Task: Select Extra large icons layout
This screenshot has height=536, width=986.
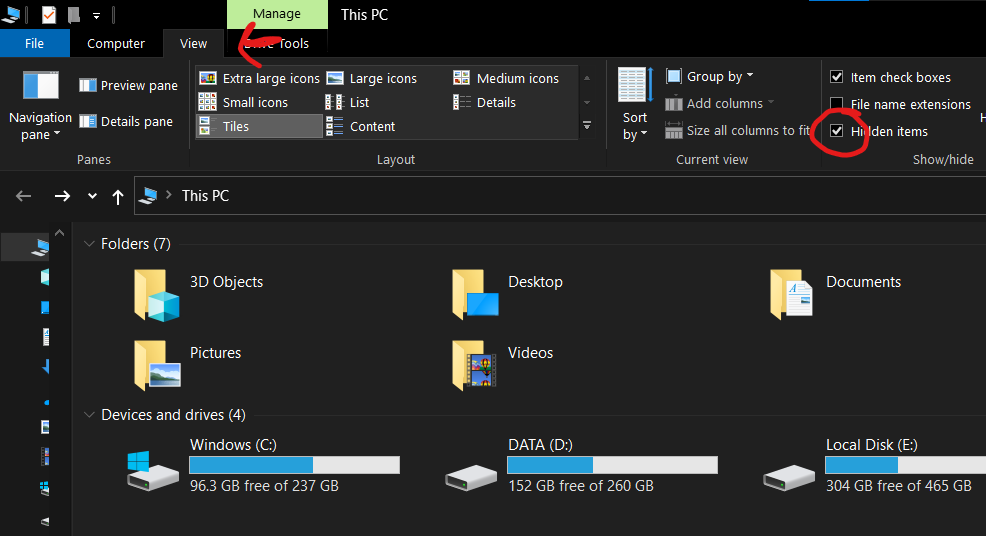Action: point(260,78)
